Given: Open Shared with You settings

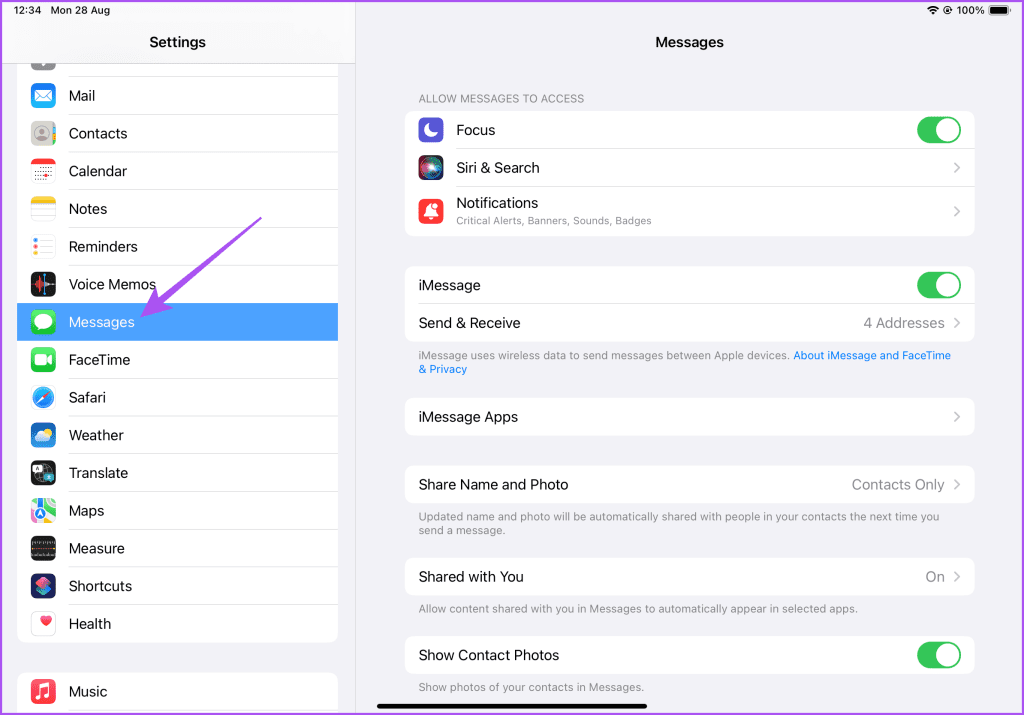Looking at the screenshot, I should [690, 576].
